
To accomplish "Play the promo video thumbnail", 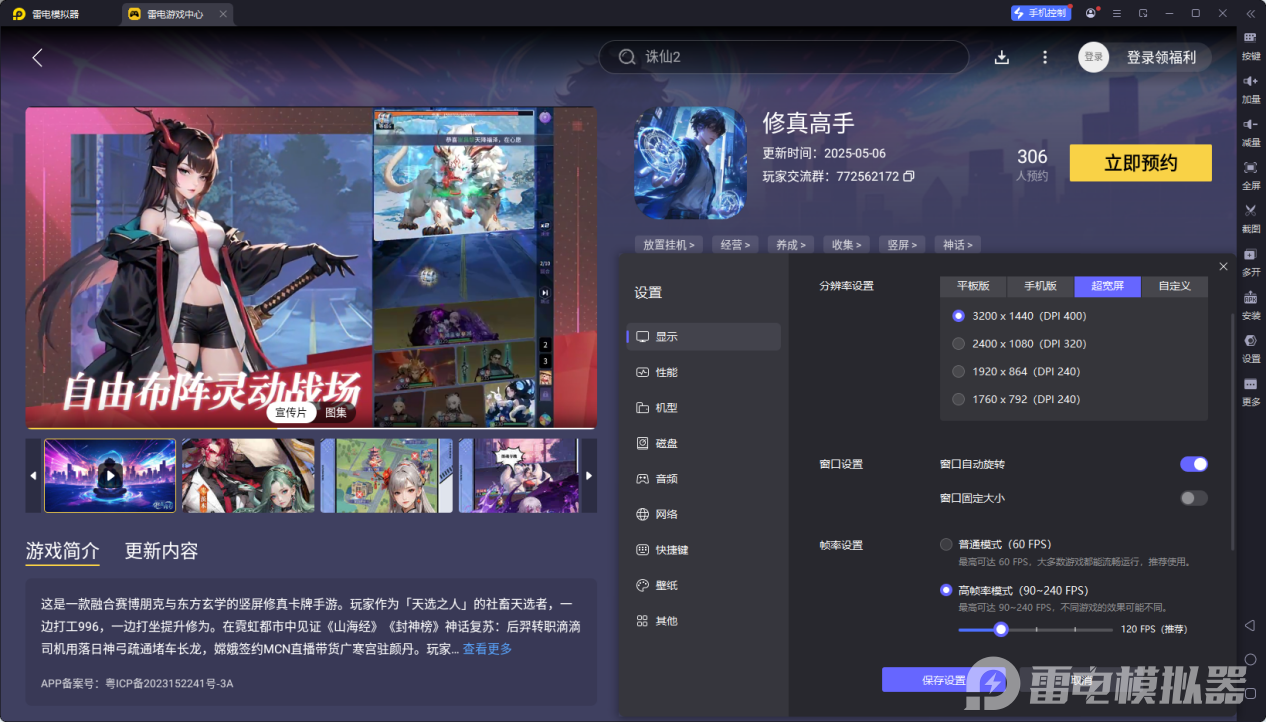I will 110,475.
